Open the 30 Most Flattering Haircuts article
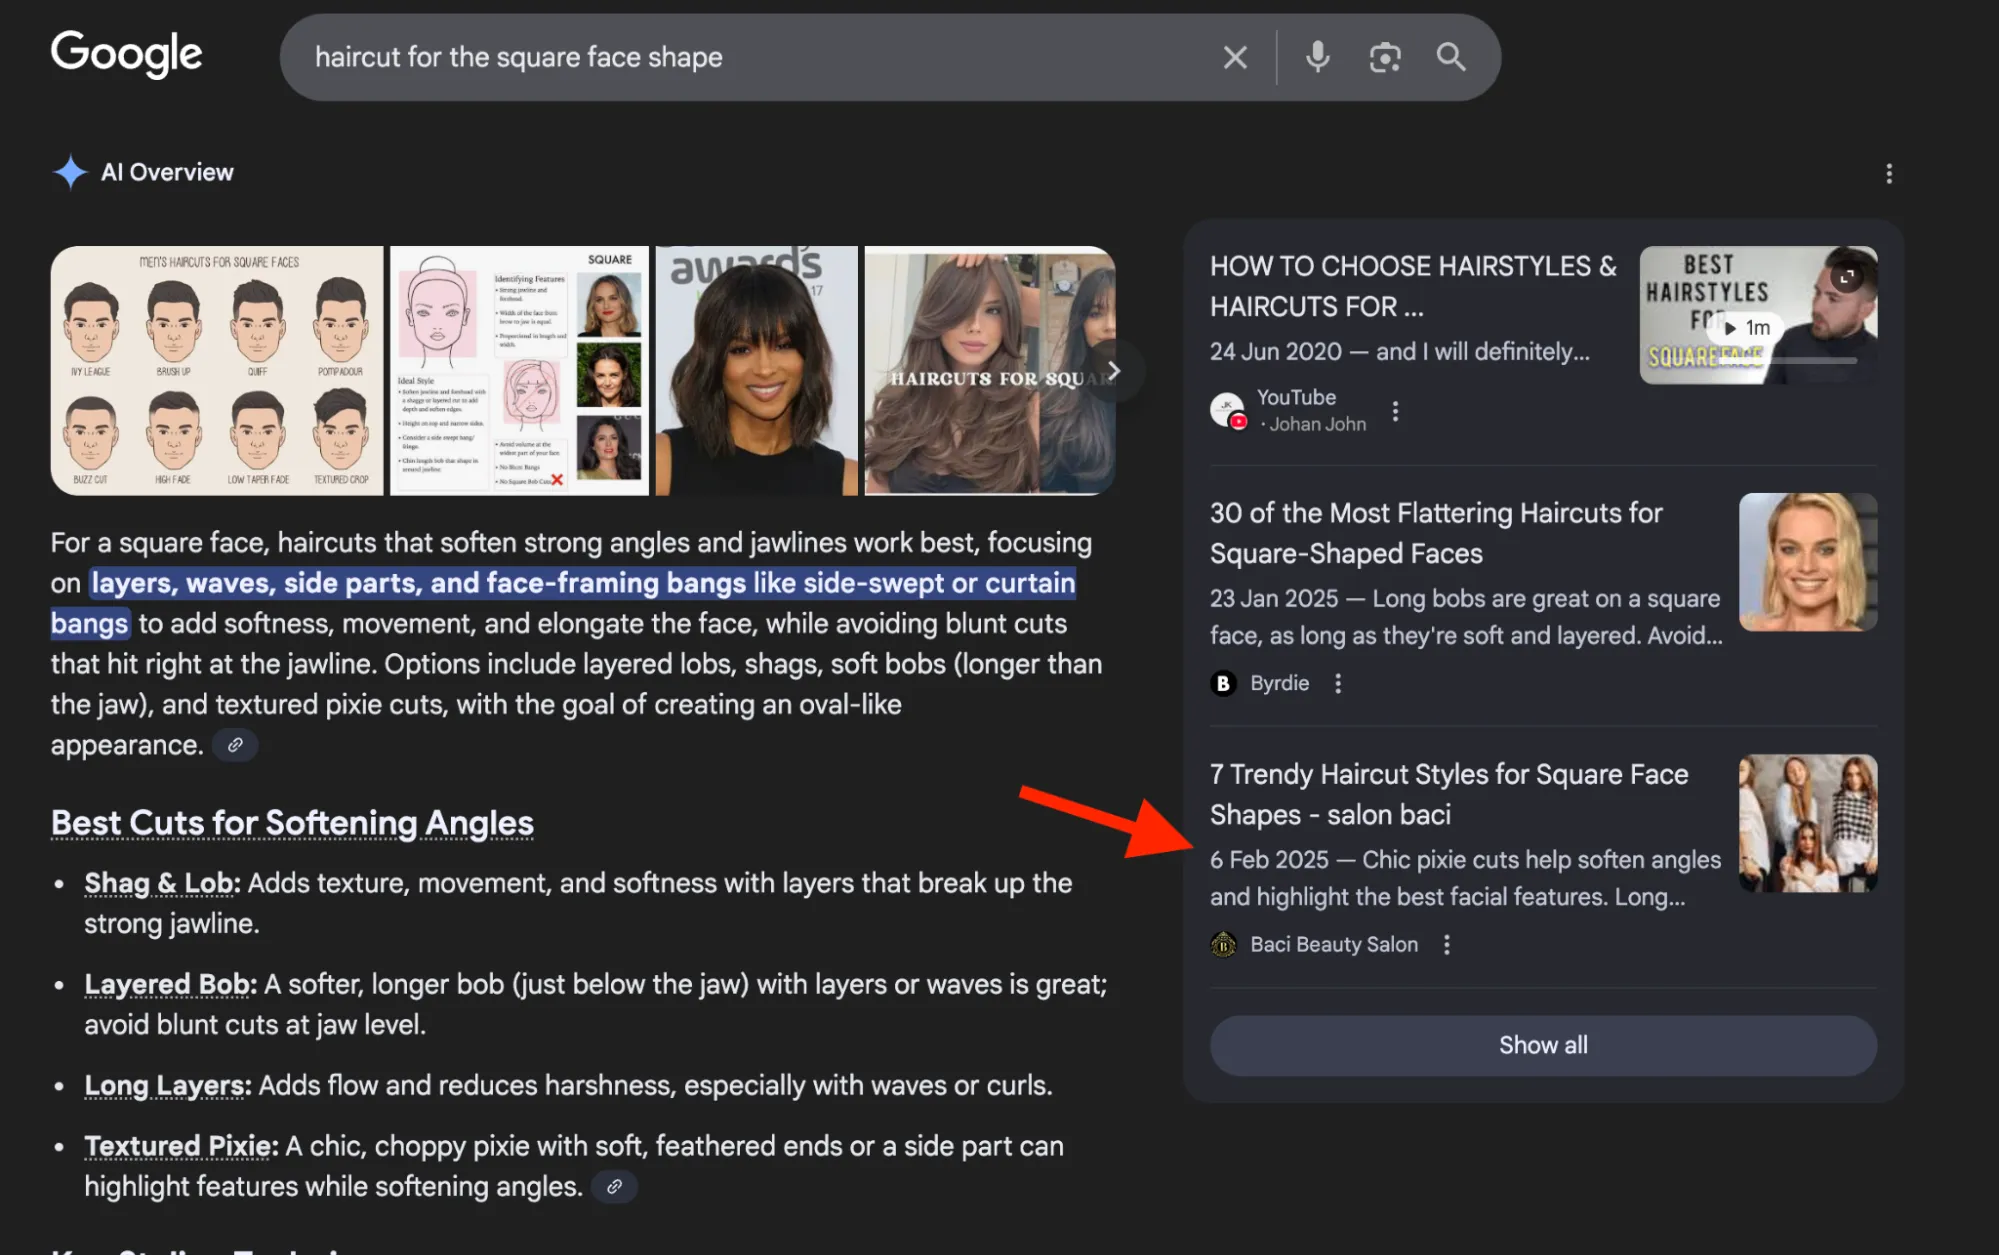The width and height of the screenshot is (1999, 1256). [1434, 532]
